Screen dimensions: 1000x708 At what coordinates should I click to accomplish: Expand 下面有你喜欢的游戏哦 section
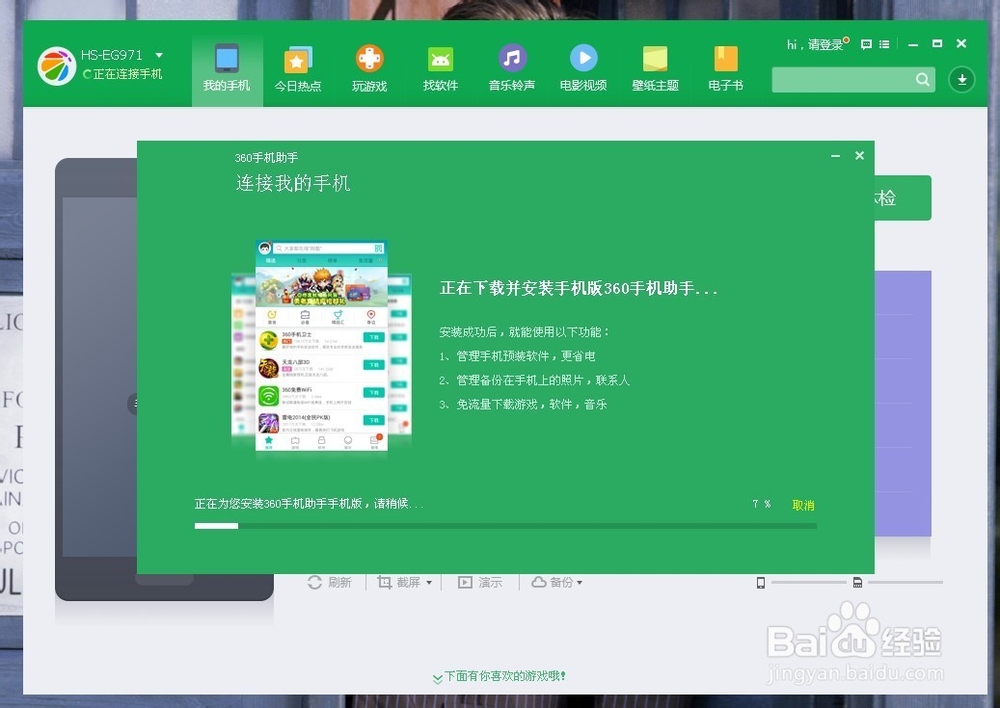pos(499,677)
